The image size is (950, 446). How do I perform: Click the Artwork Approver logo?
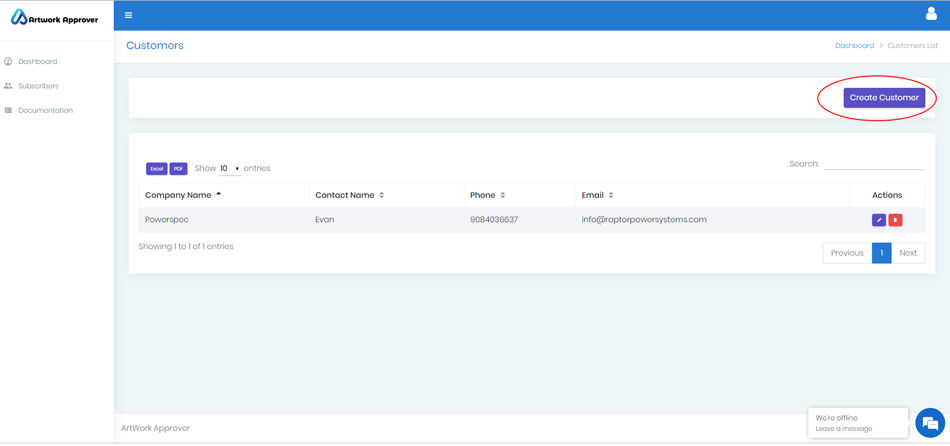55,18
